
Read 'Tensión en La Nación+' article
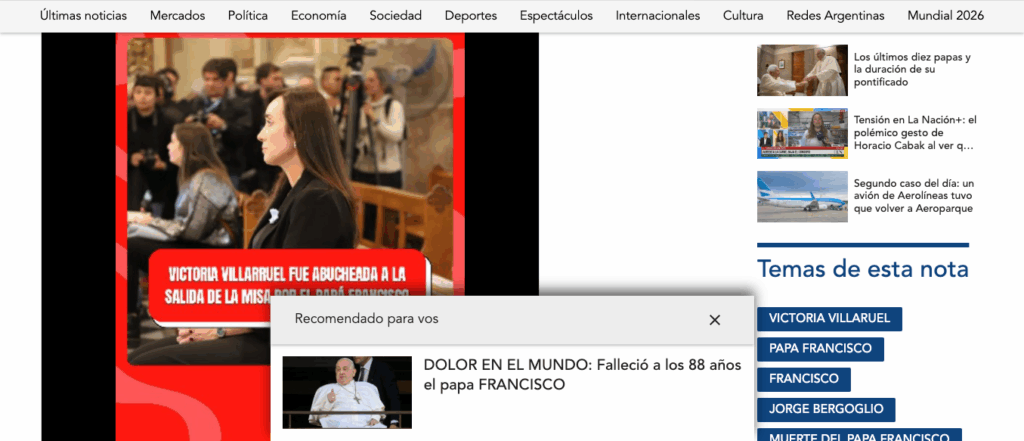[x=916, y=133]
